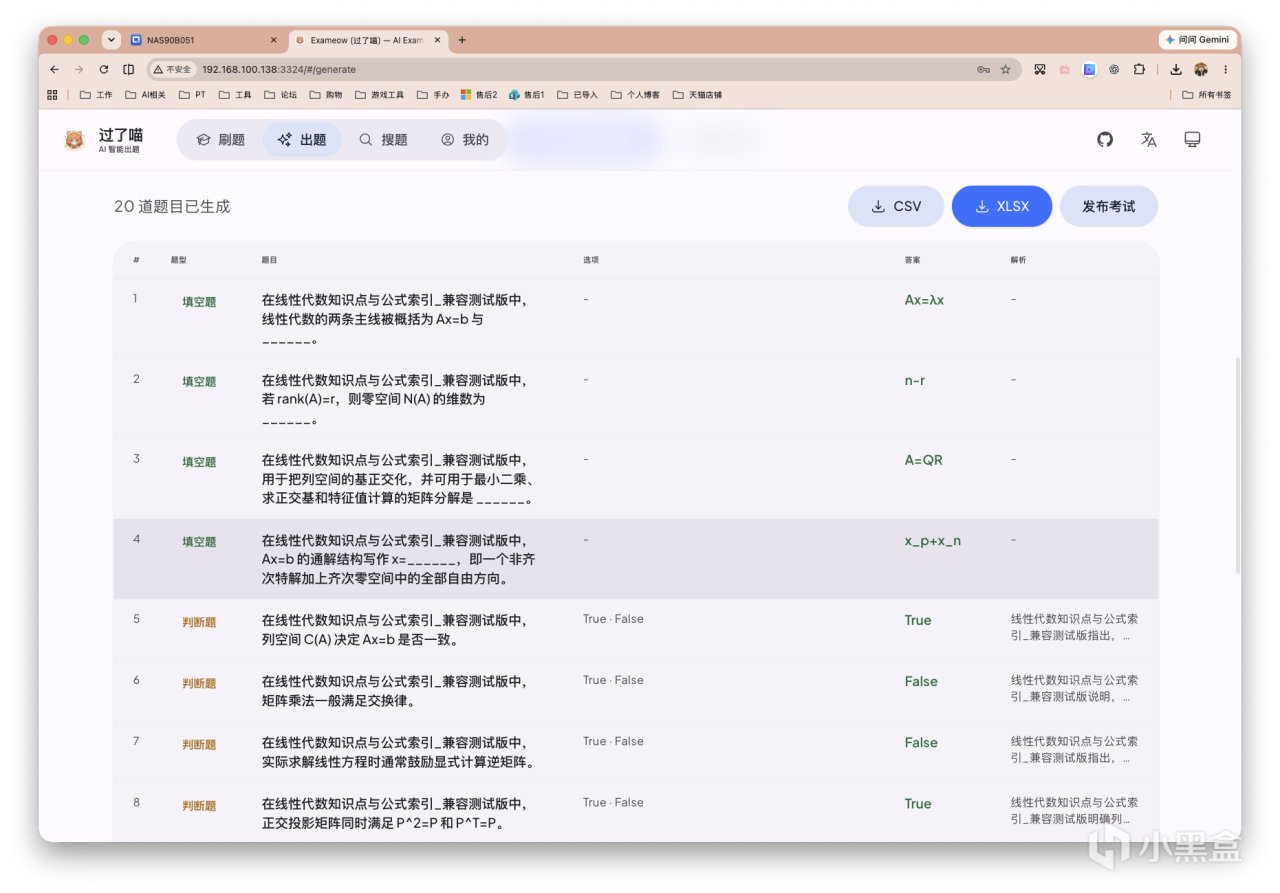This screenshot has height=893, width=1280.
Task: Click the grey round extension icon beside the puzzle
Action: click(x=1114, y=69)
